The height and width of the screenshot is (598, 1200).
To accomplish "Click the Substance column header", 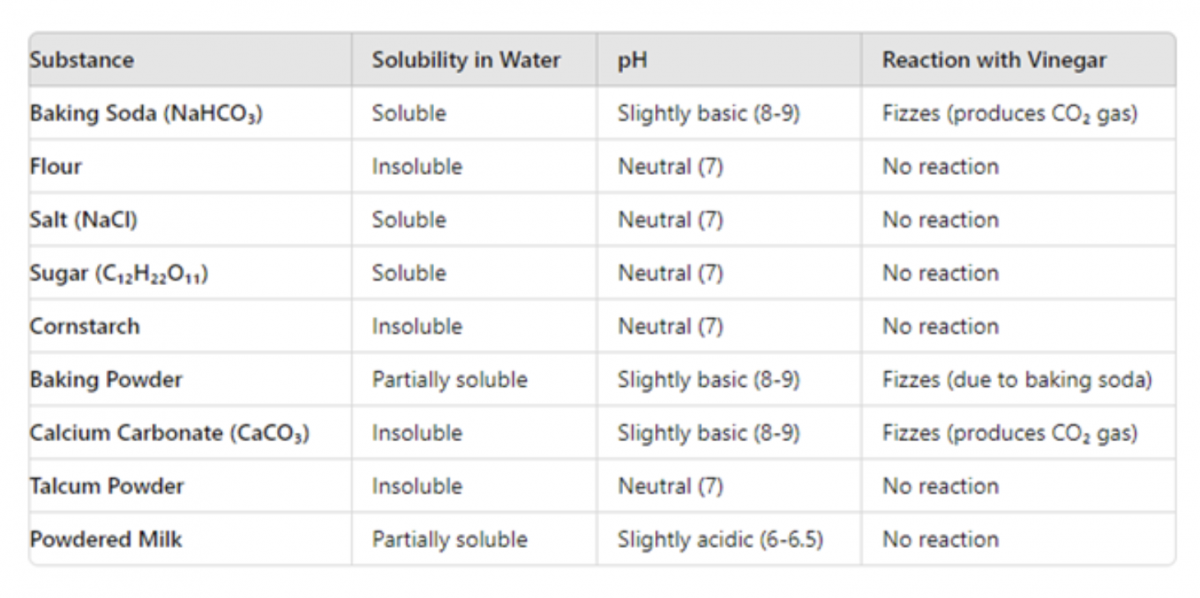I will pyautogui.click(x=82, y=60).
